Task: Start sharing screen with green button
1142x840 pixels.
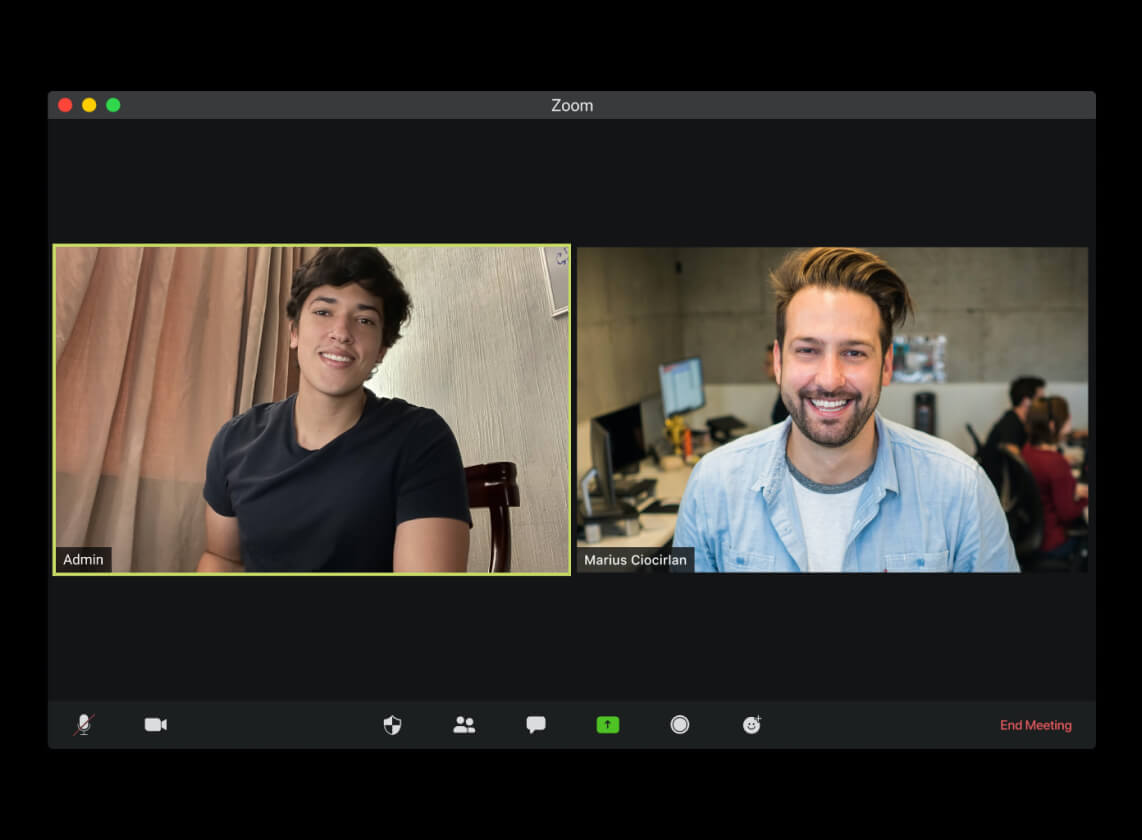Action: click(x=607, y=724)
